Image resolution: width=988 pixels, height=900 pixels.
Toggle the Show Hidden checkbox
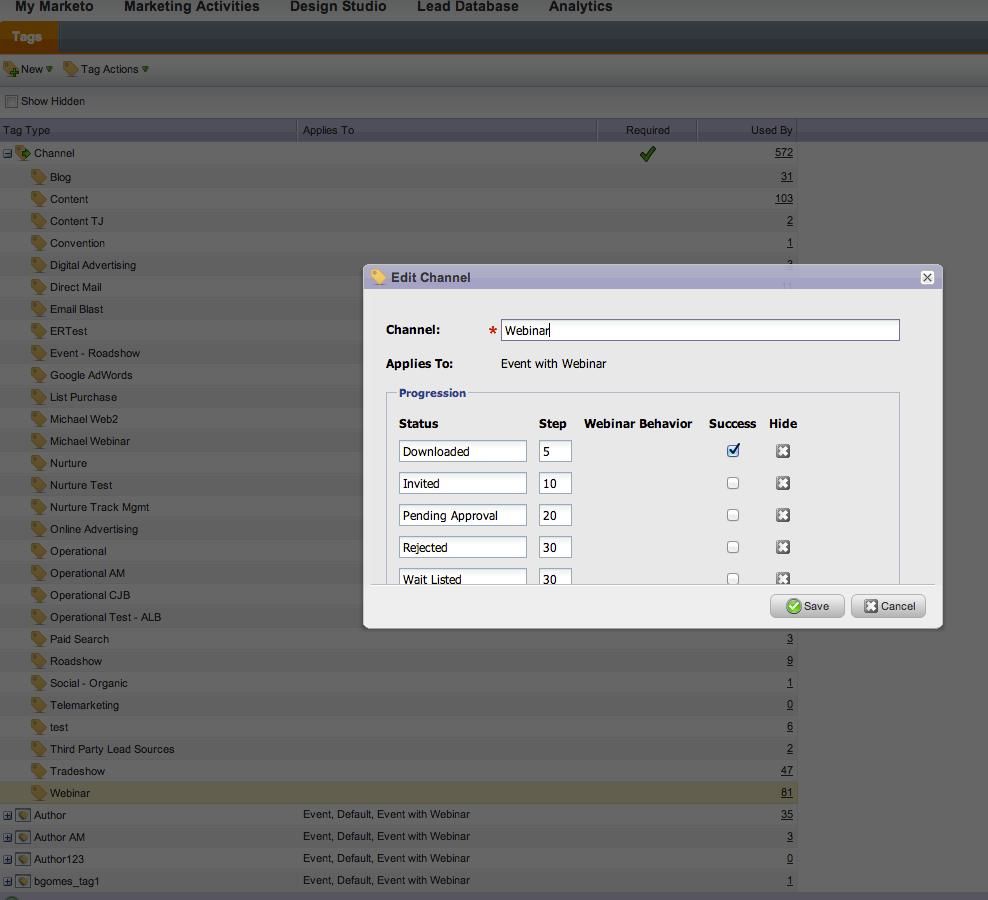click(x=12, y=101)
